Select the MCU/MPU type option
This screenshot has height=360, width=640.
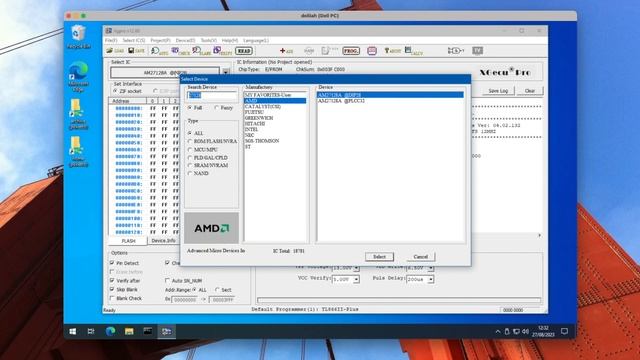[190, 150]
